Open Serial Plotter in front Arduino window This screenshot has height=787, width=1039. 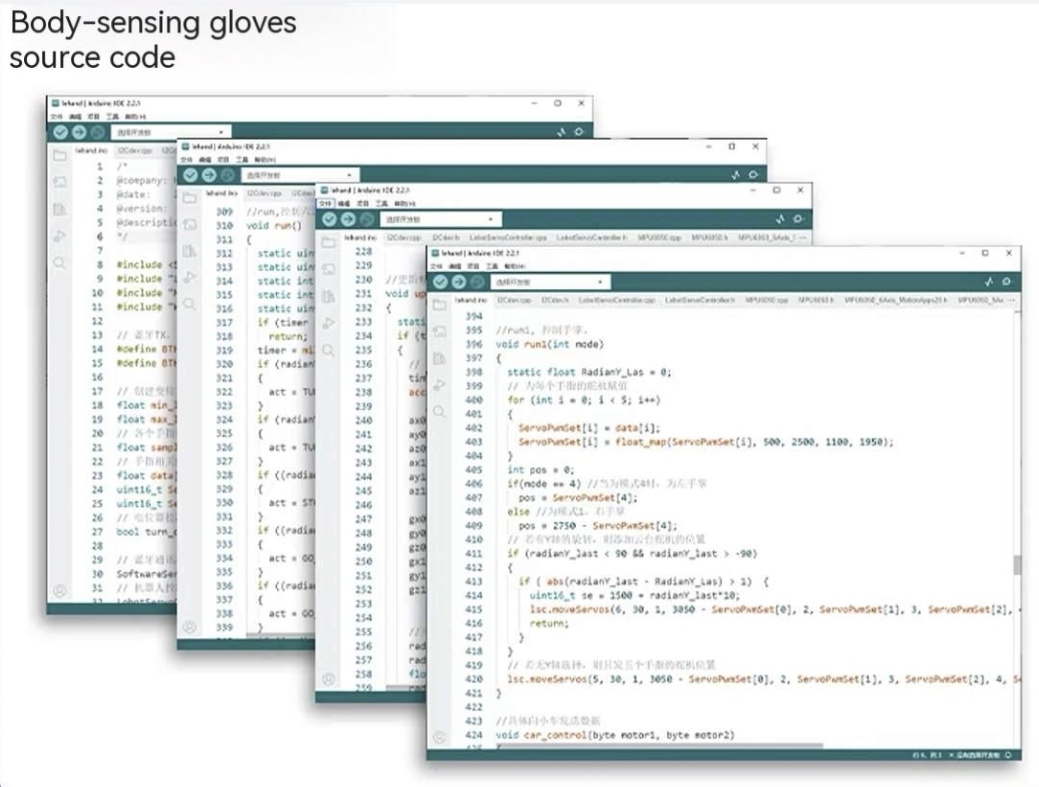(x=989, y=282)
